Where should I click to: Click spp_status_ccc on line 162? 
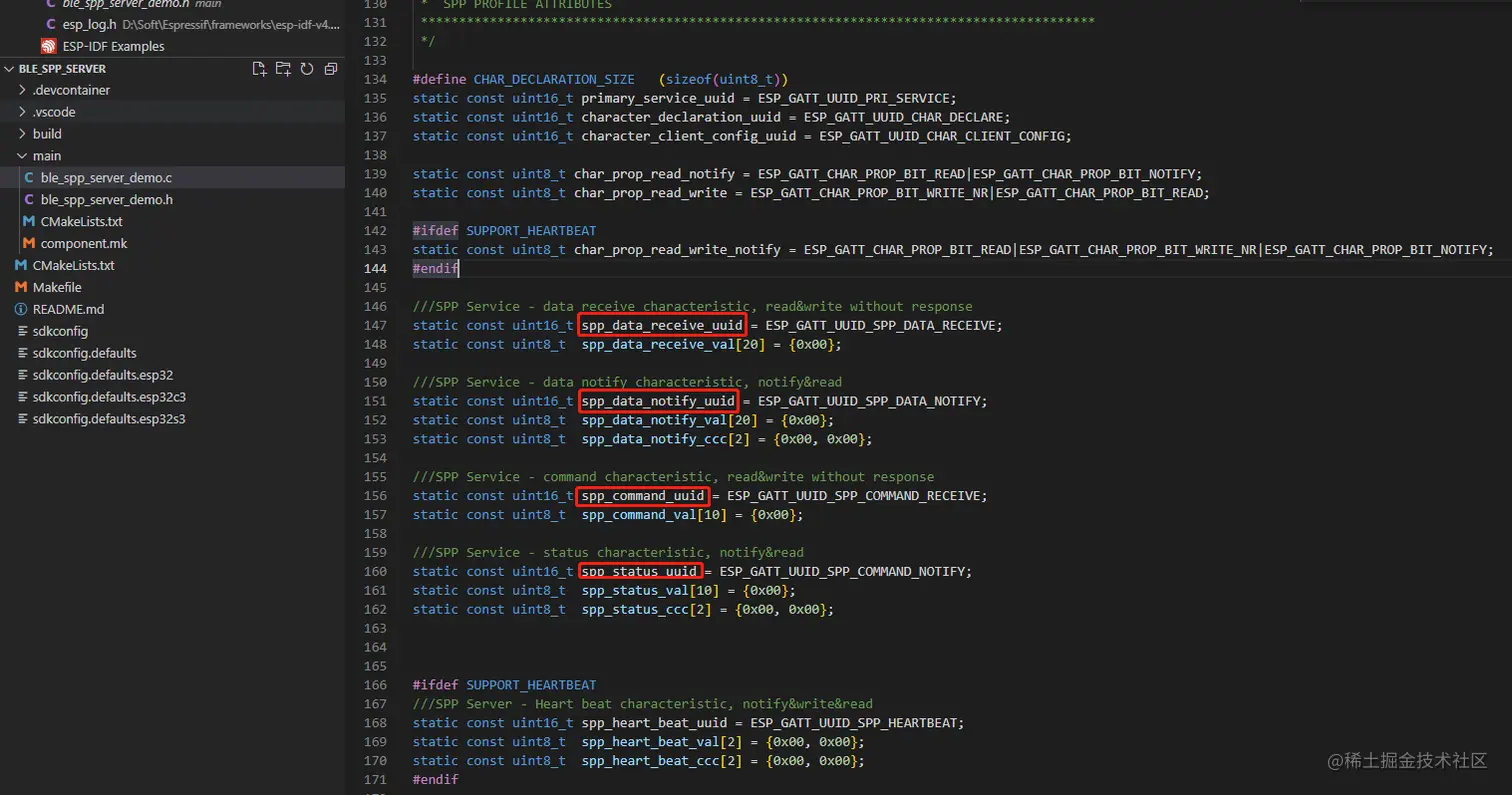point(635,609)
